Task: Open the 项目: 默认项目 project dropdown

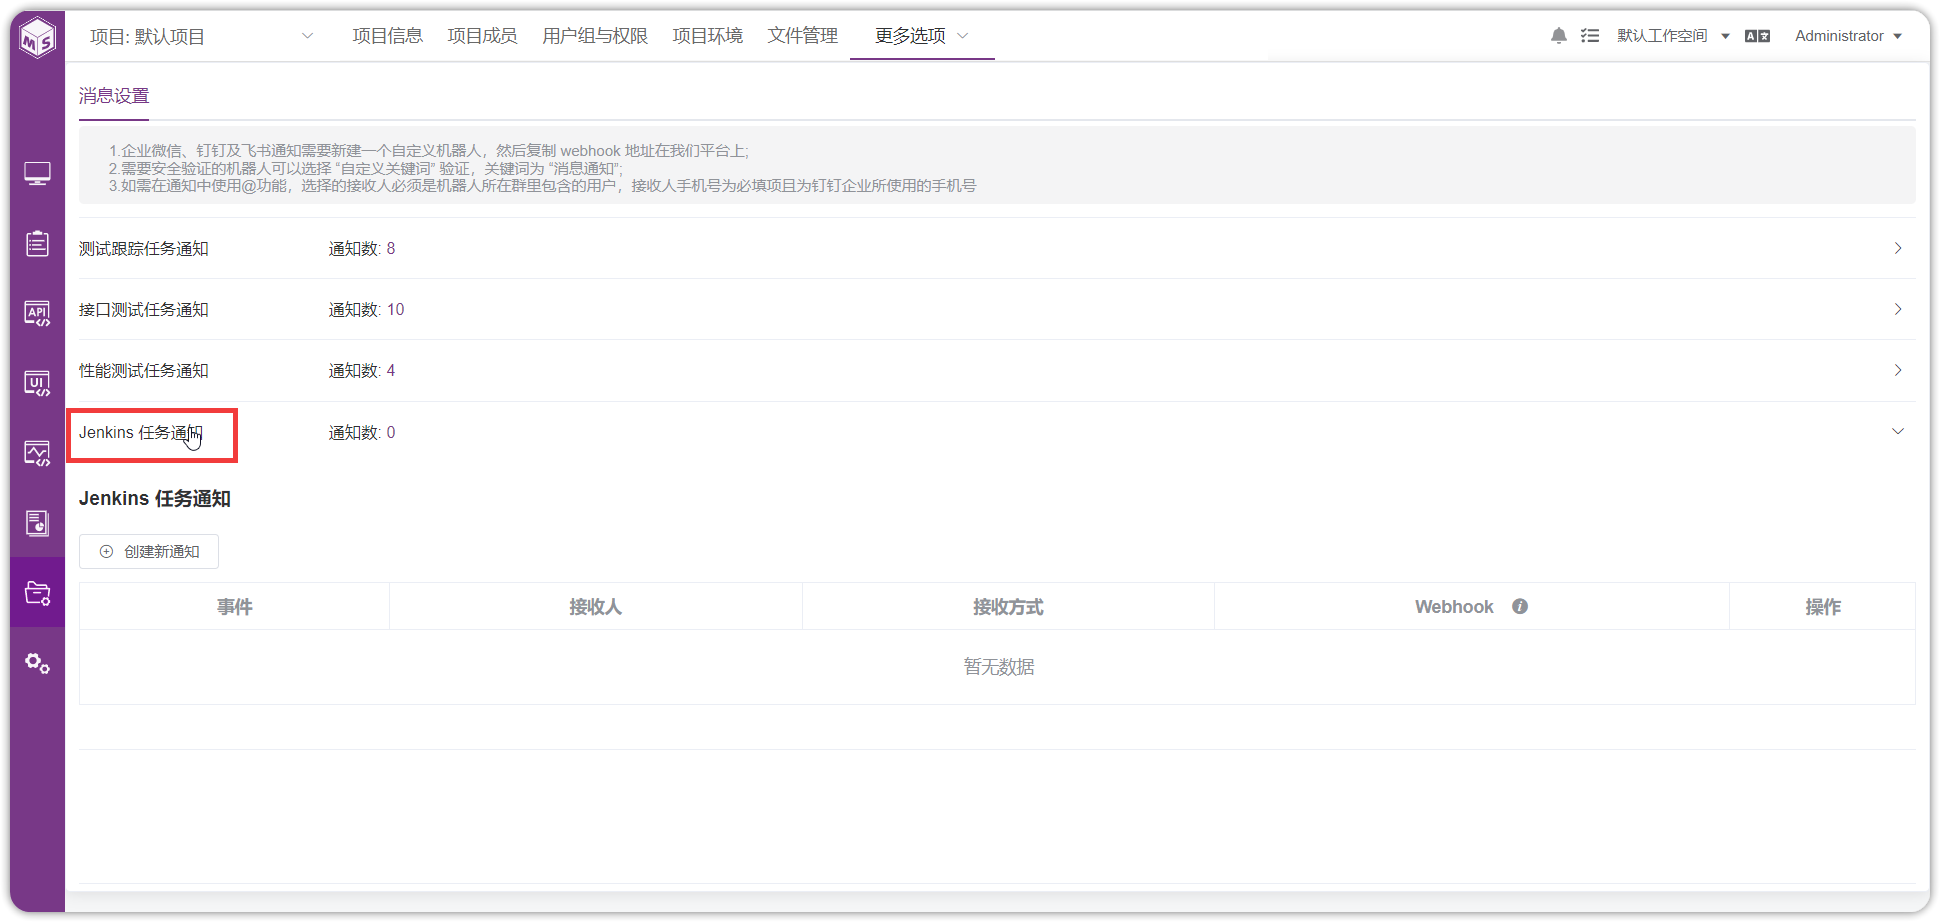Action: pyautogui.click(x=201, y=36)
